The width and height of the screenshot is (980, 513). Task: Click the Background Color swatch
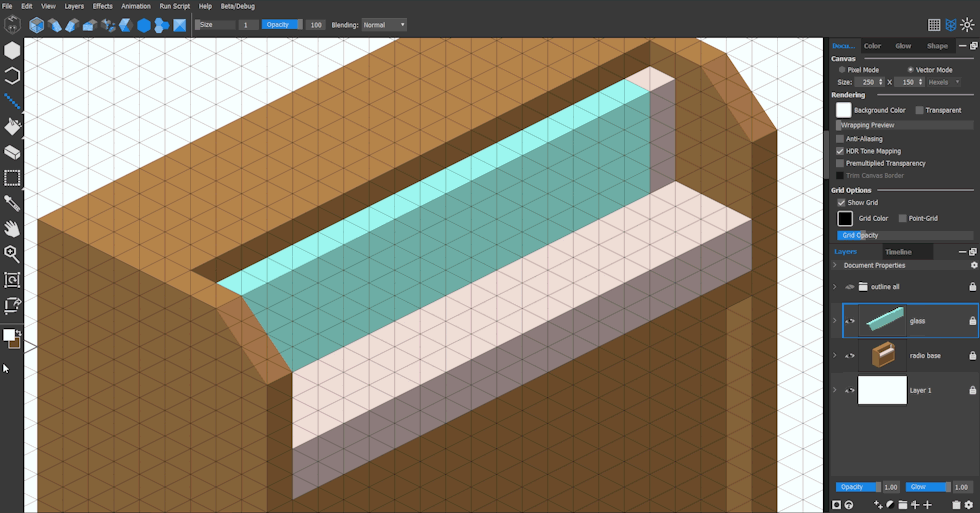tap(844, 110)
